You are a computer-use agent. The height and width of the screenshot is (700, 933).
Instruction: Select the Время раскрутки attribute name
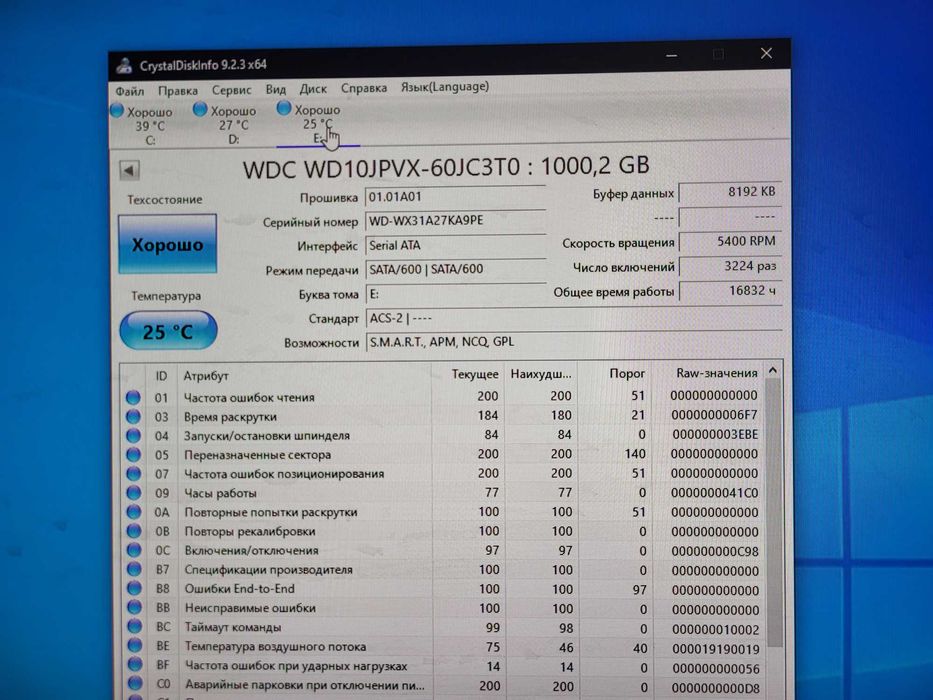click(230, 417)
